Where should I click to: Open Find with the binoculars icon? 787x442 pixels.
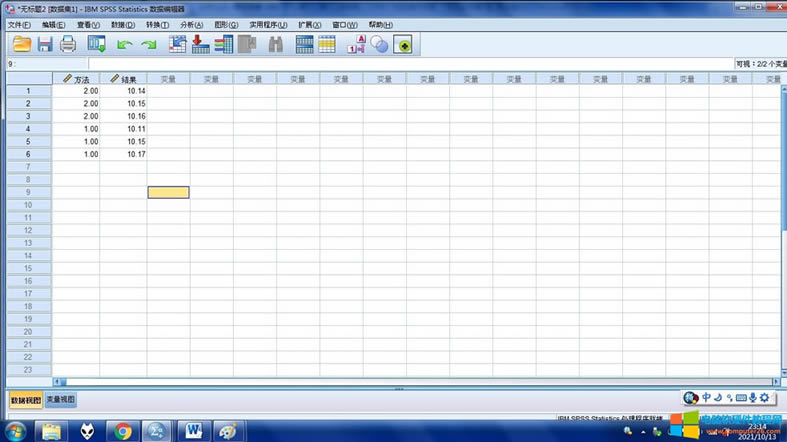point(276,45)
